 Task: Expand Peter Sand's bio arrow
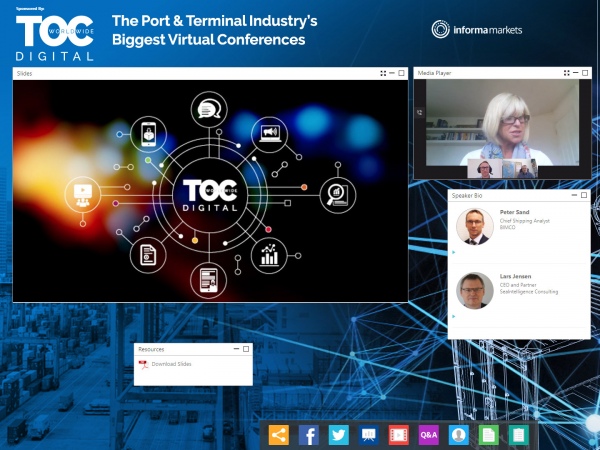[452, 254]
